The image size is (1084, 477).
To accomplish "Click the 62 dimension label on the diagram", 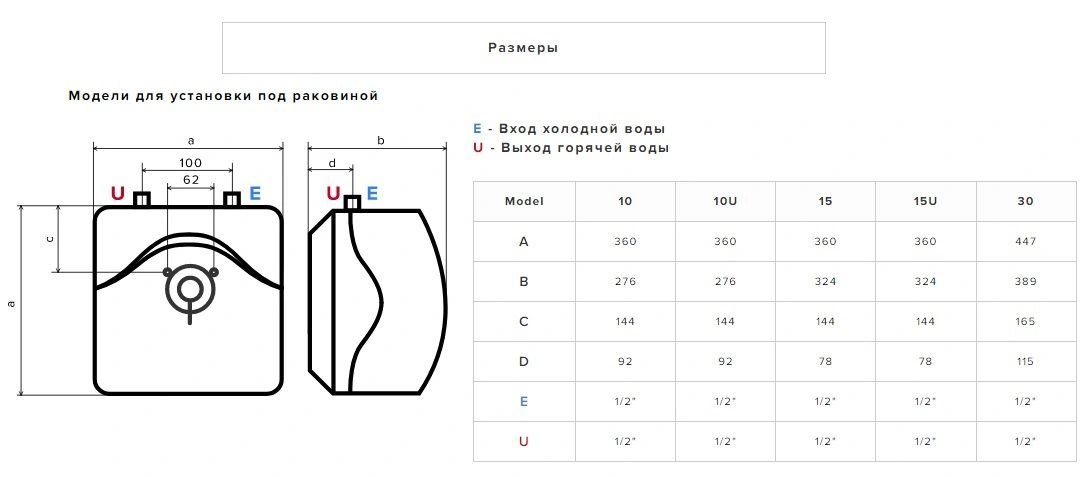I will (x=191, y=180).
